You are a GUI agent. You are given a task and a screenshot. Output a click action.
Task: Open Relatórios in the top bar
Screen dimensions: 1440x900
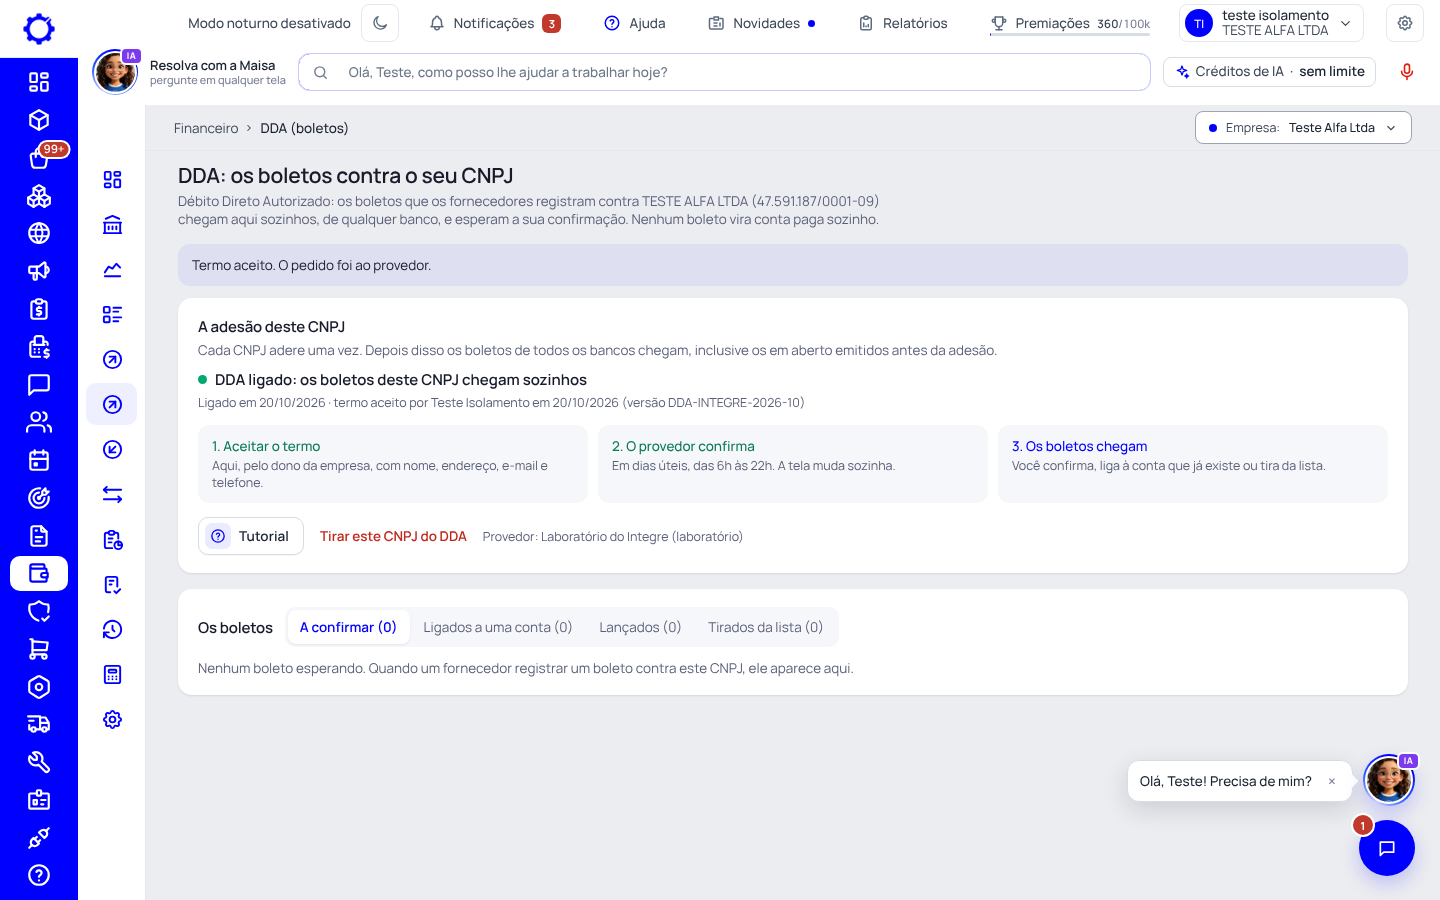903,23
